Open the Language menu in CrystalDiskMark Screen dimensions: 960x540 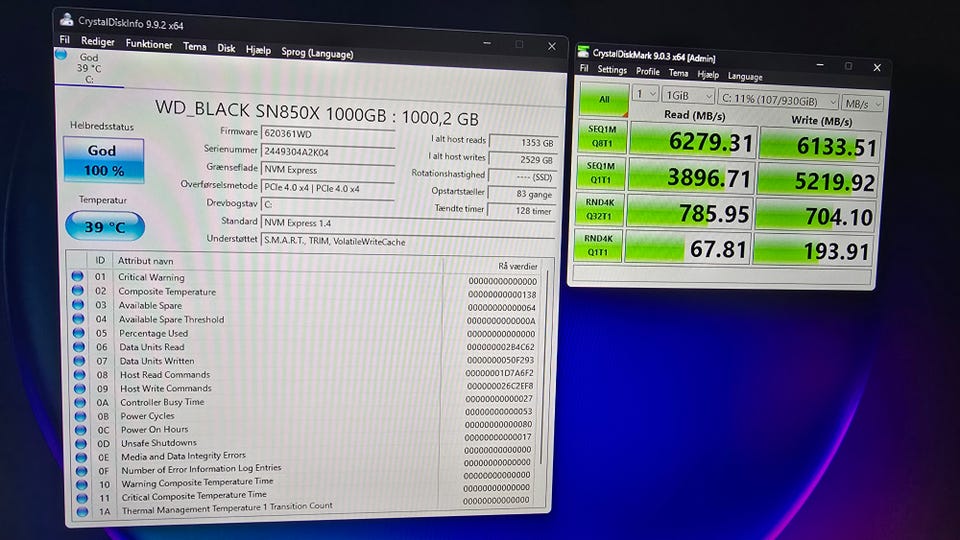coord(745,77)
